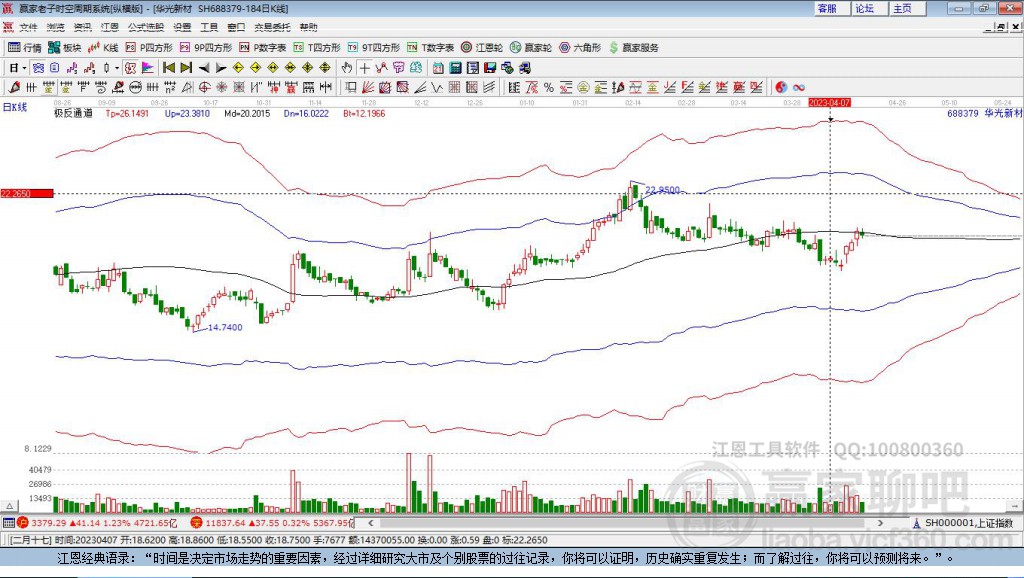The width and height of the screenshot is (1024, 578).
Task: Open the calculator icon
Action: pyautogui.click(x=455, y=68)
